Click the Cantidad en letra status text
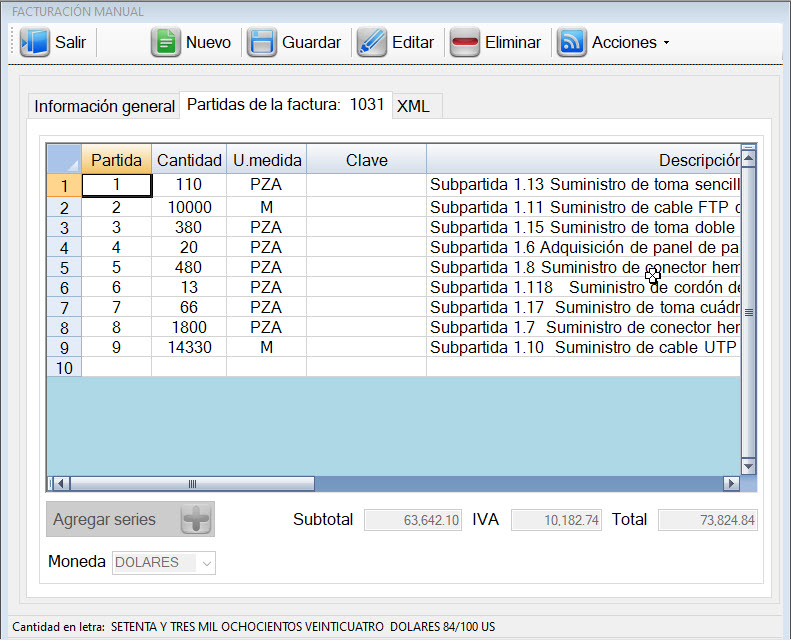Screen dimensions: 791x641 coord(254,627)
